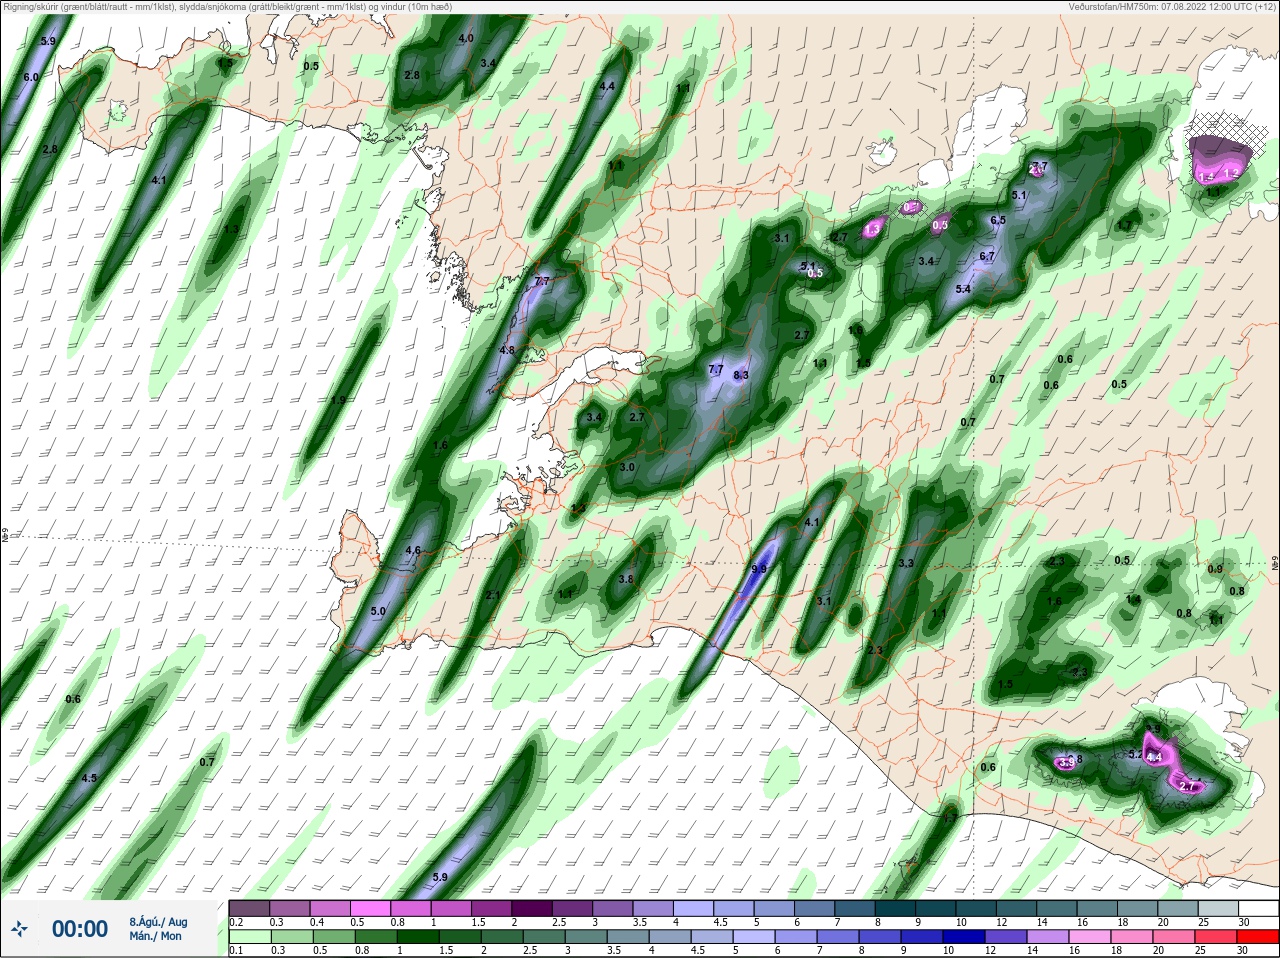Click the 1.9 precipitation value on the map

coord(338,400)
